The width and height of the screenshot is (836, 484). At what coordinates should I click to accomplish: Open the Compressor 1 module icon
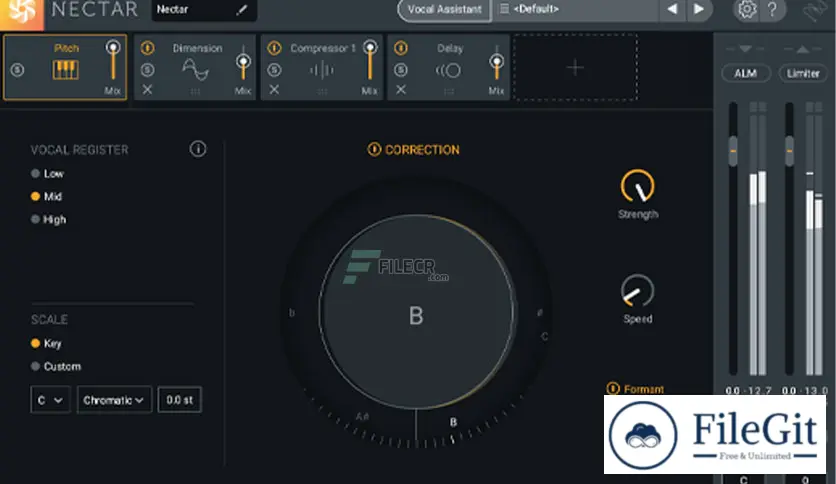pos(321,70)
